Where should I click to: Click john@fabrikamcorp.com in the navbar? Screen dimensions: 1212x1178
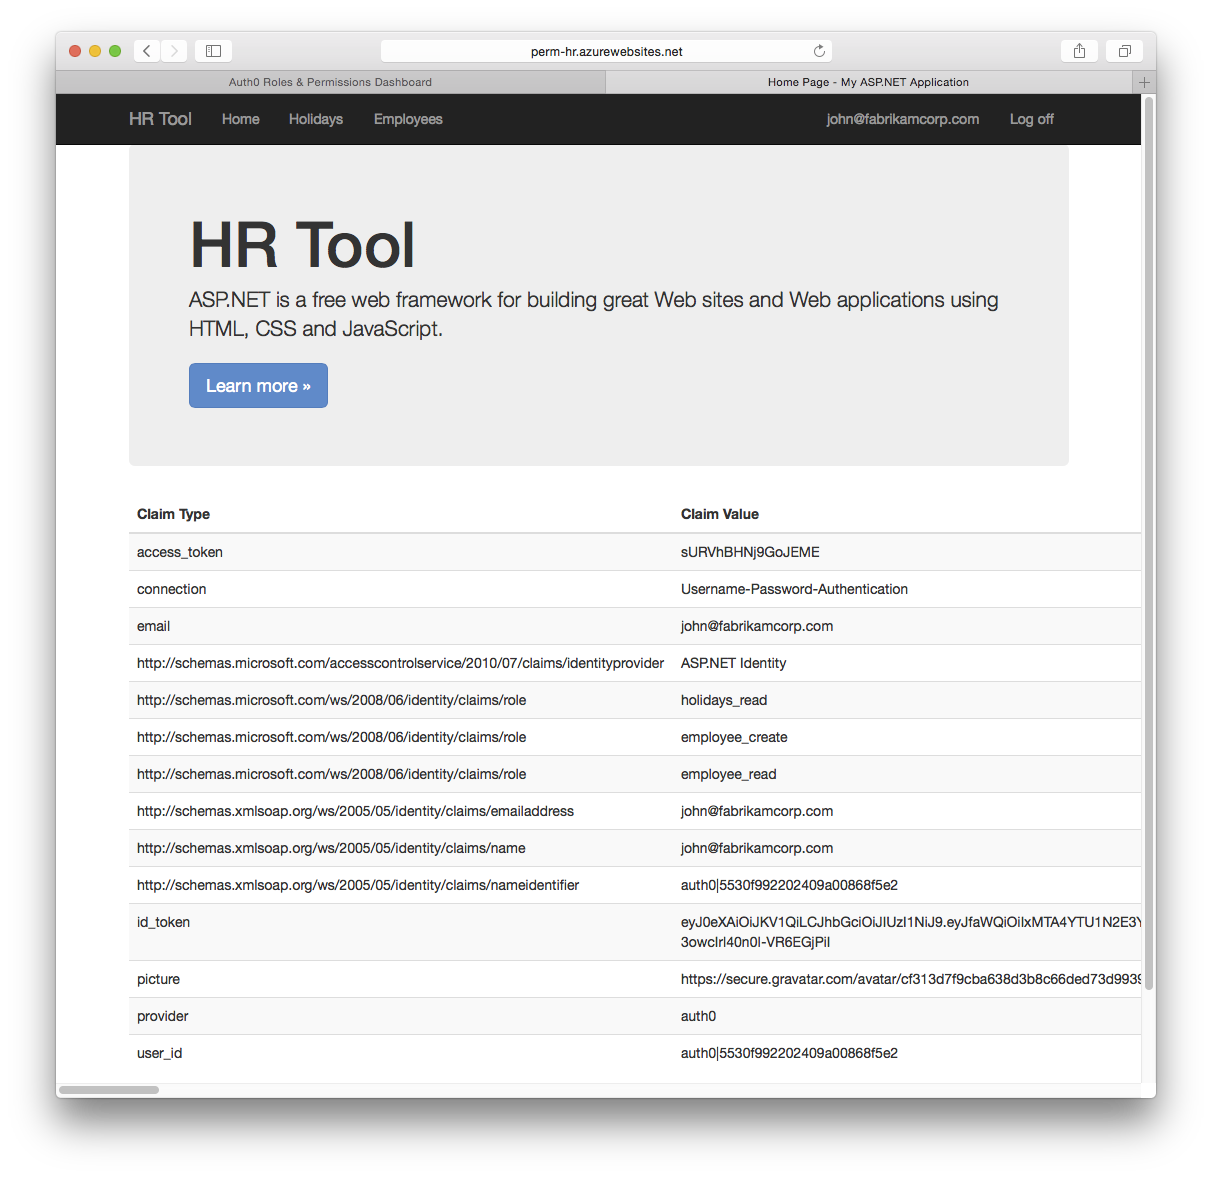click(902, 119)
